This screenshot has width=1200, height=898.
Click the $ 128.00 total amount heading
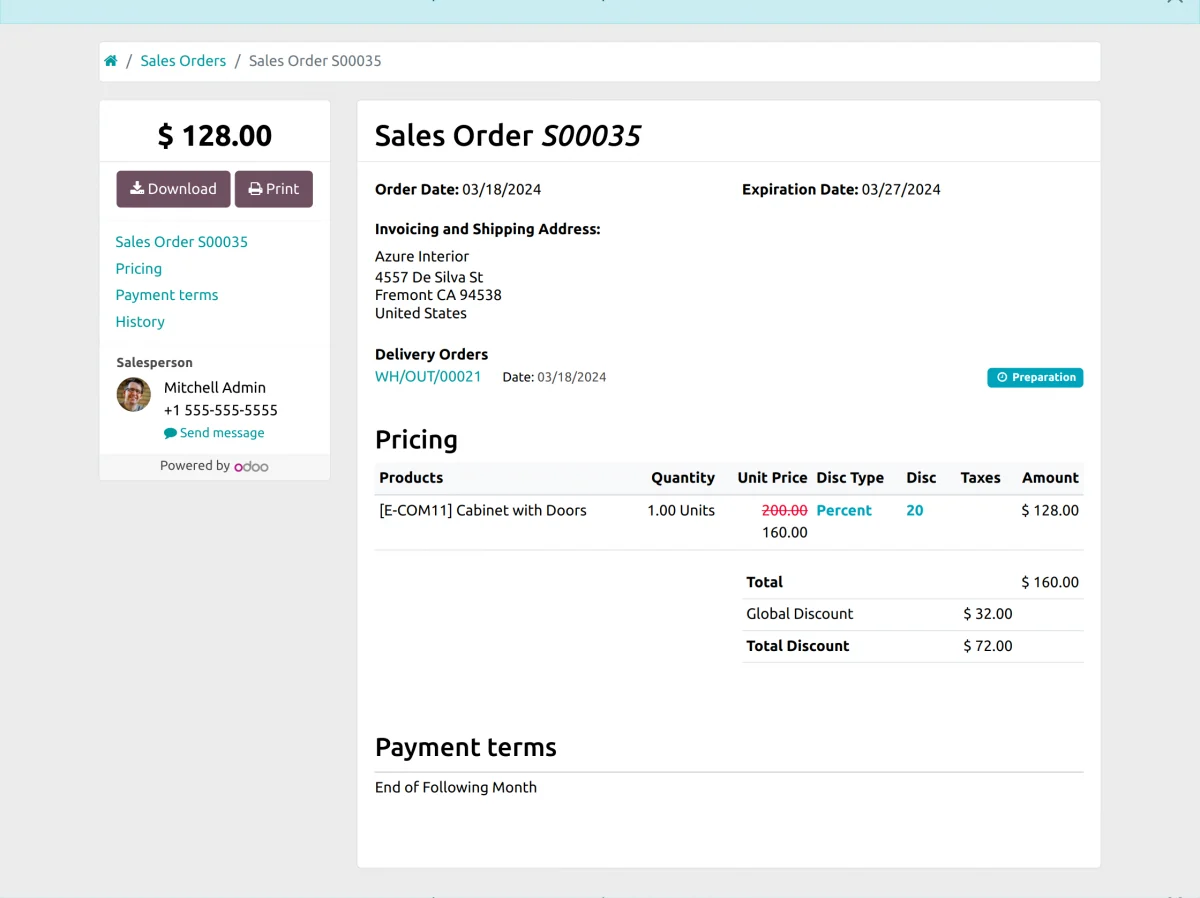[214, 135]
